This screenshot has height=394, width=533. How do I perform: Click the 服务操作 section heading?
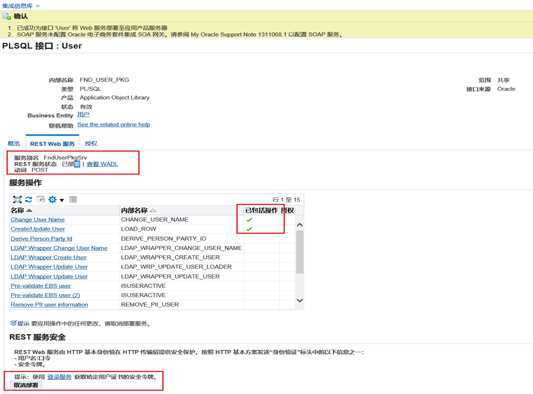click(25, 183)
